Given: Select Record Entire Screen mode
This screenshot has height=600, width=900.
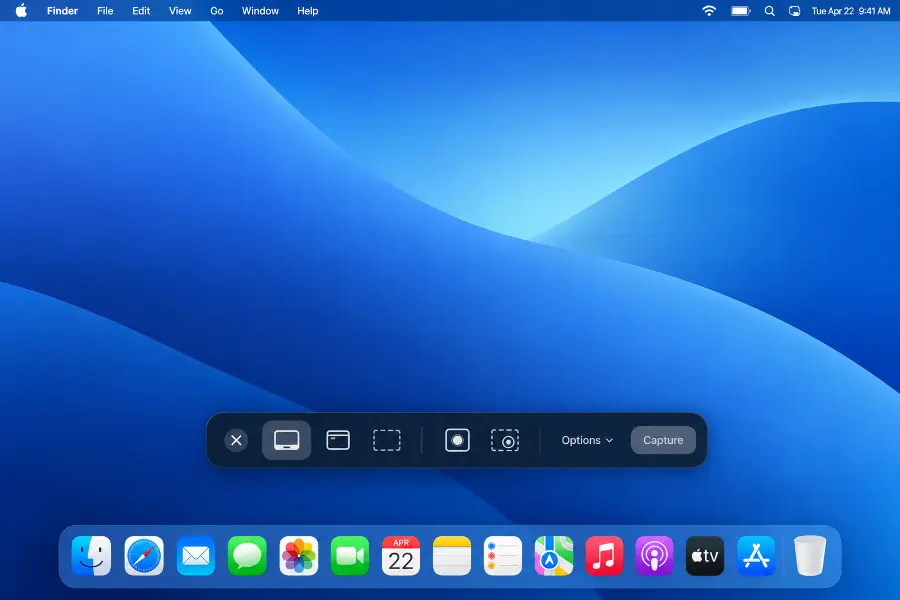Looking at the screenshot, I should tap(457, 440).
